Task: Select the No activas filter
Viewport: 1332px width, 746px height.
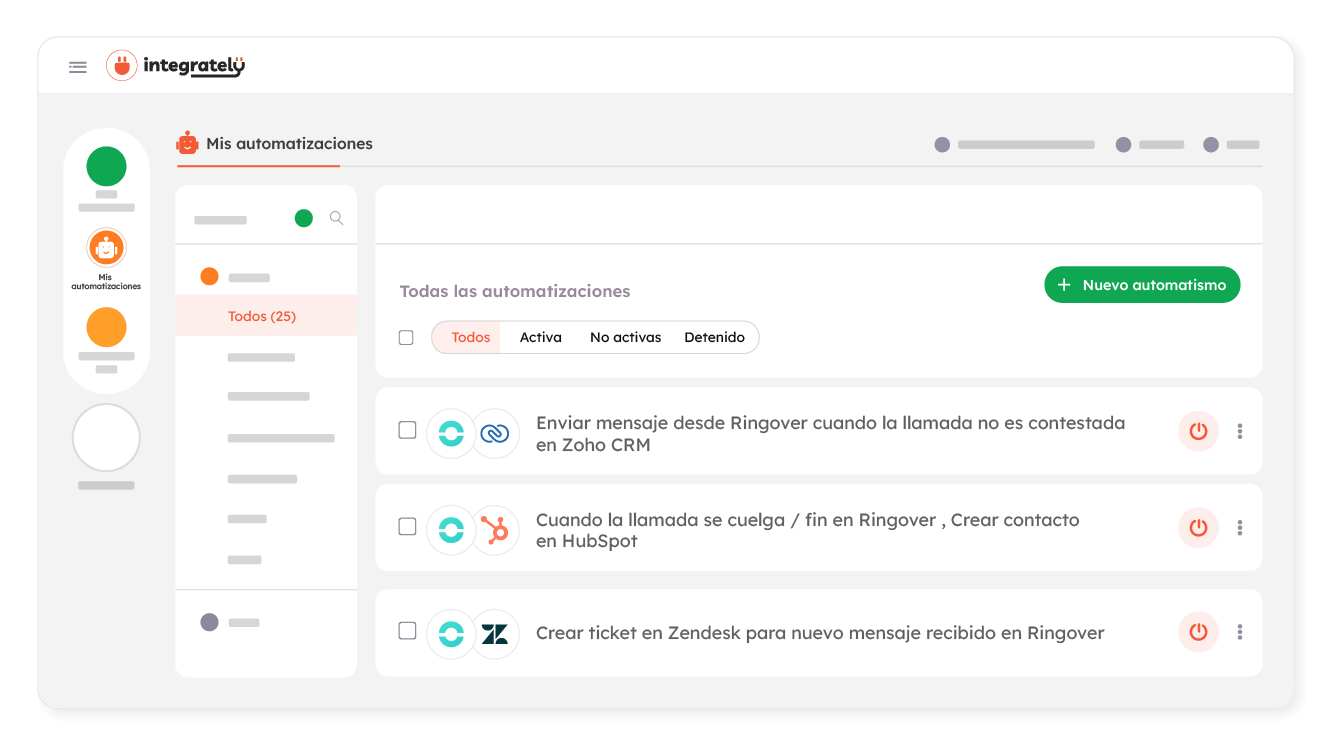Action: tap(625, 337)
